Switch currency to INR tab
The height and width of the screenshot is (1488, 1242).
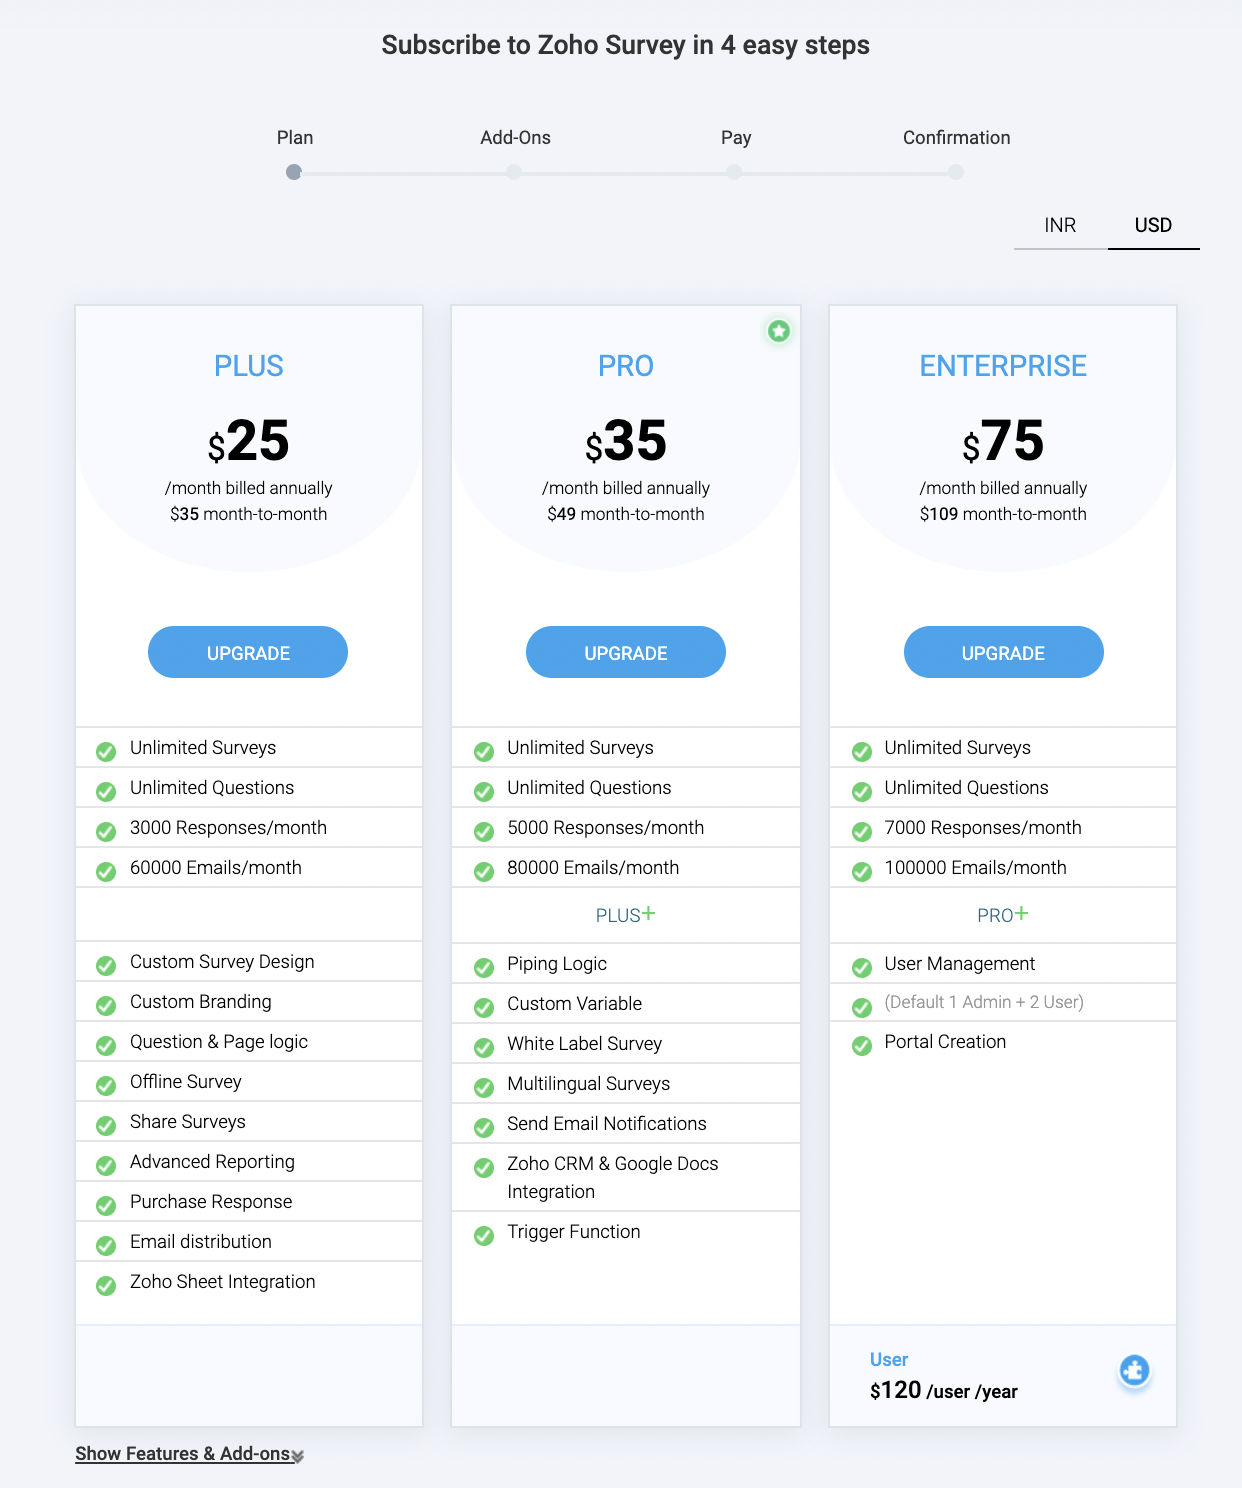1060,225
